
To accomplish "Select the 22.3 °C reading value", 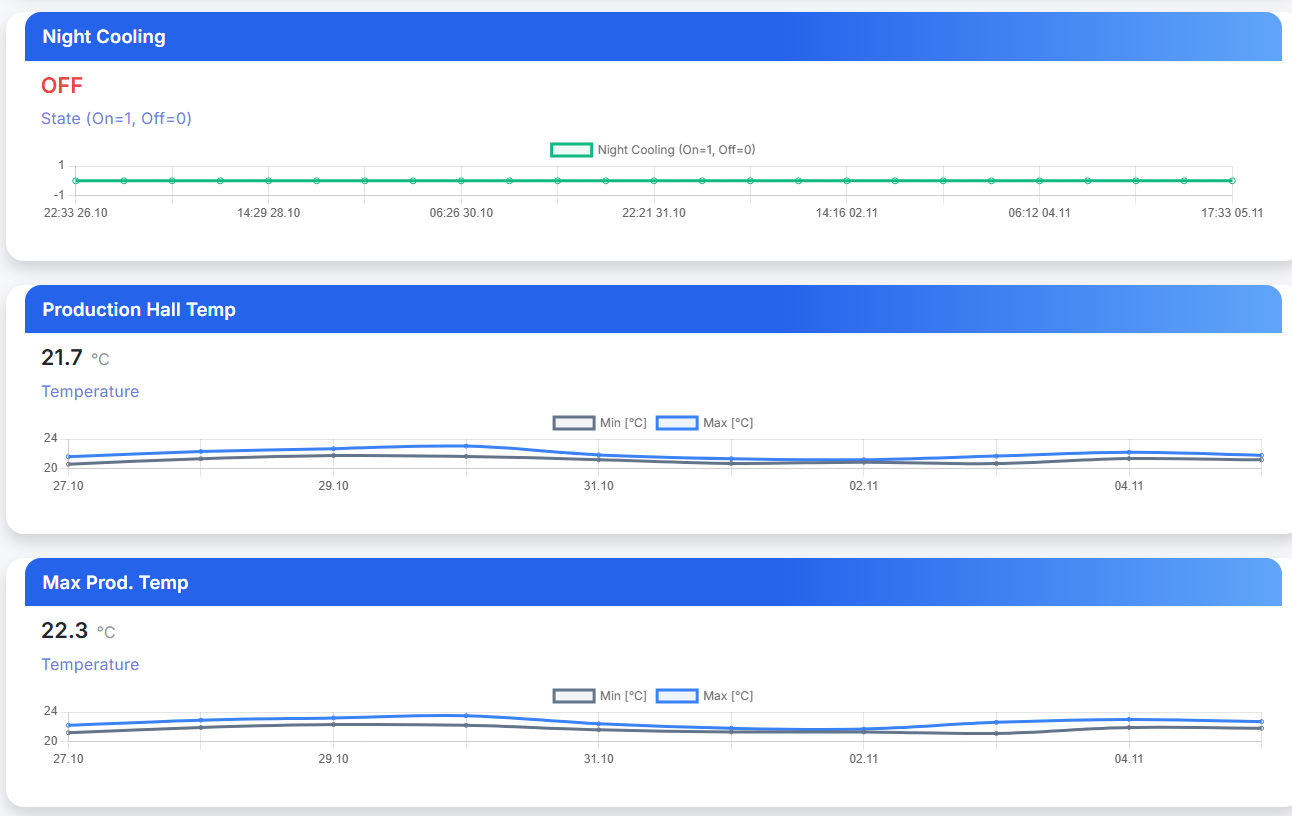I will [x=65, y=631].
